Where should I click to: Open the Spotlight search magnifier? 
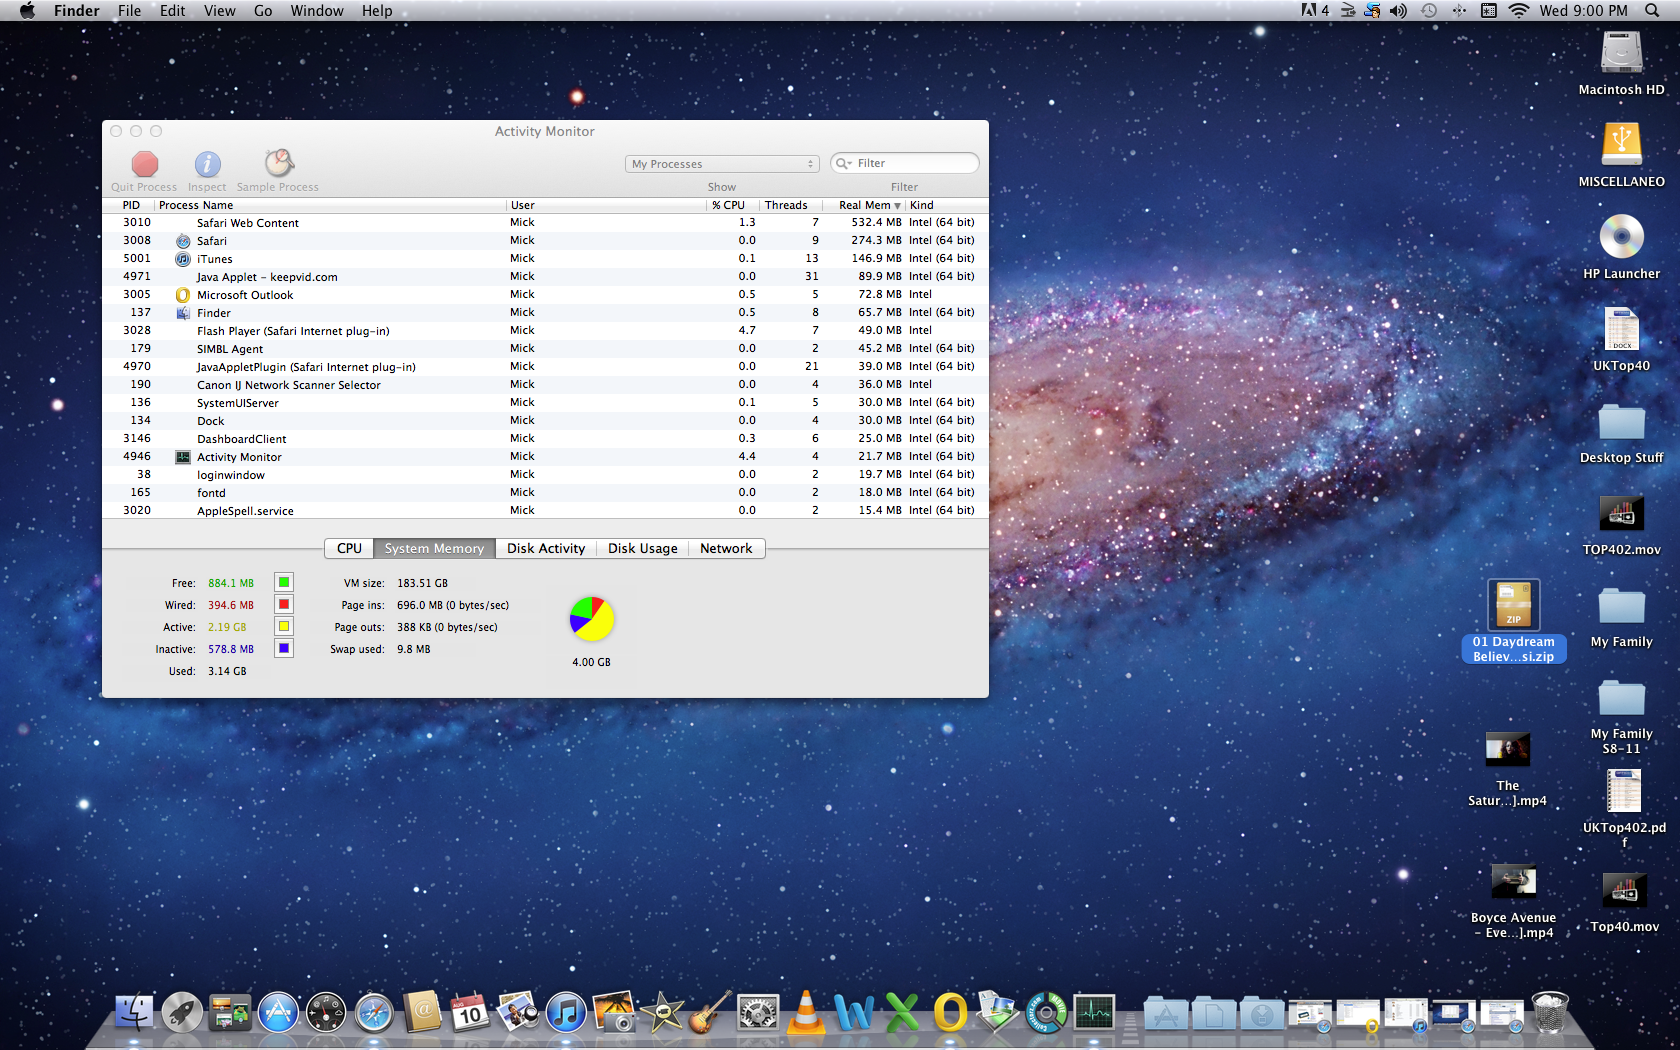coord(1652,11)
